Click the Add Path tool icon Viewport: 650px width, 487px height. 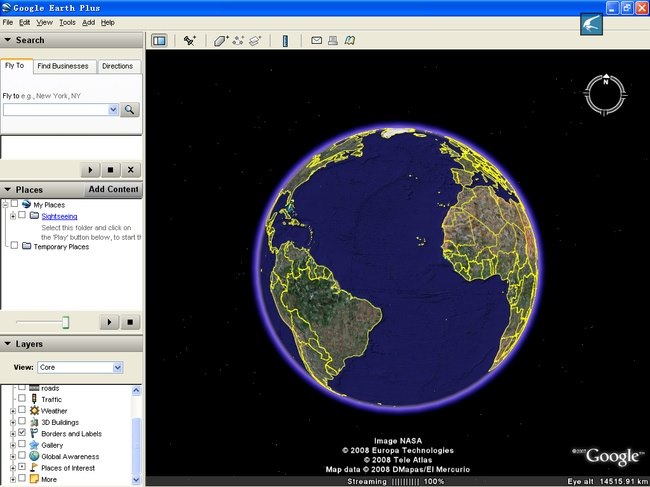click(x=238, y=41)
